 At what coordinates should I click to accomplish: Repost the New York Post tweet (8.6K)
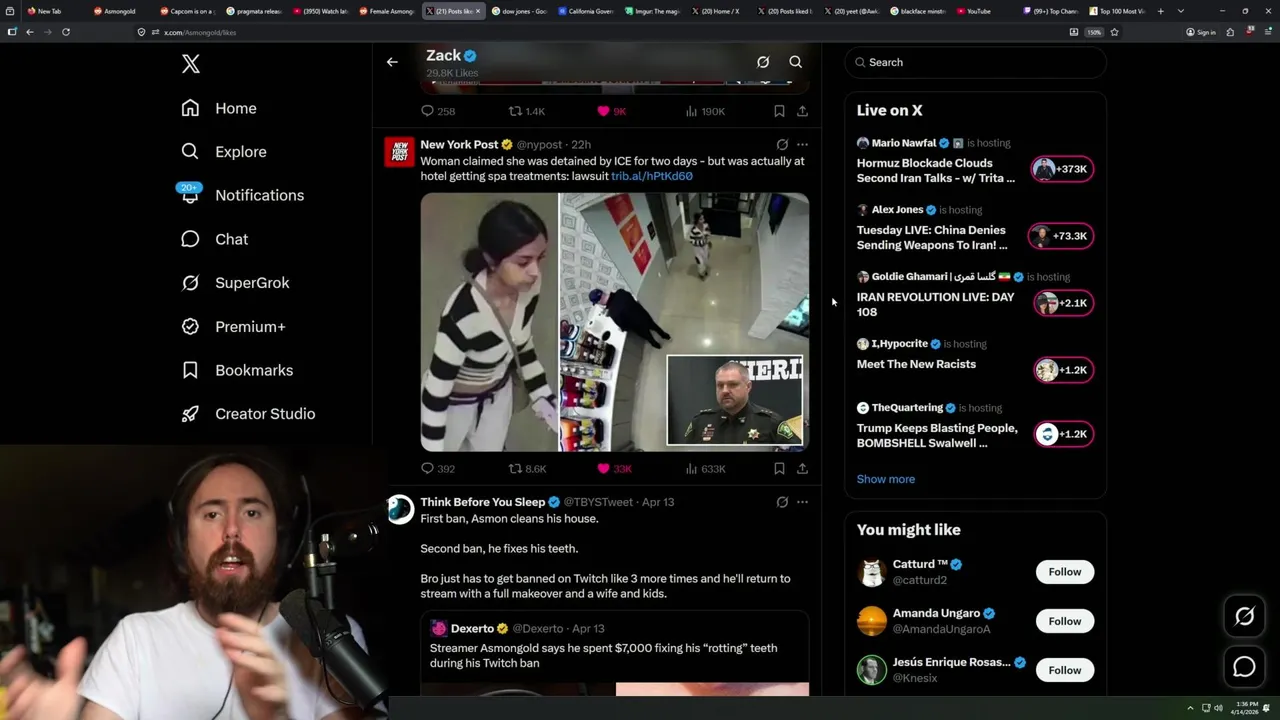click(x=527, y=468)
